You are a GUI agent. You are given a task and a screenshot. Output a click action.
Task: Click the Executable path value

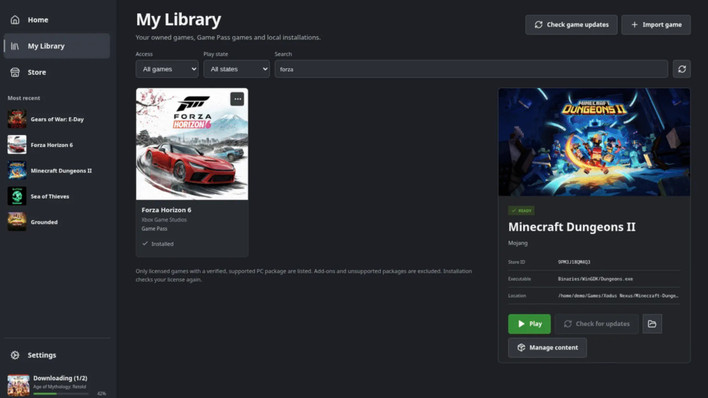point(595,279)
